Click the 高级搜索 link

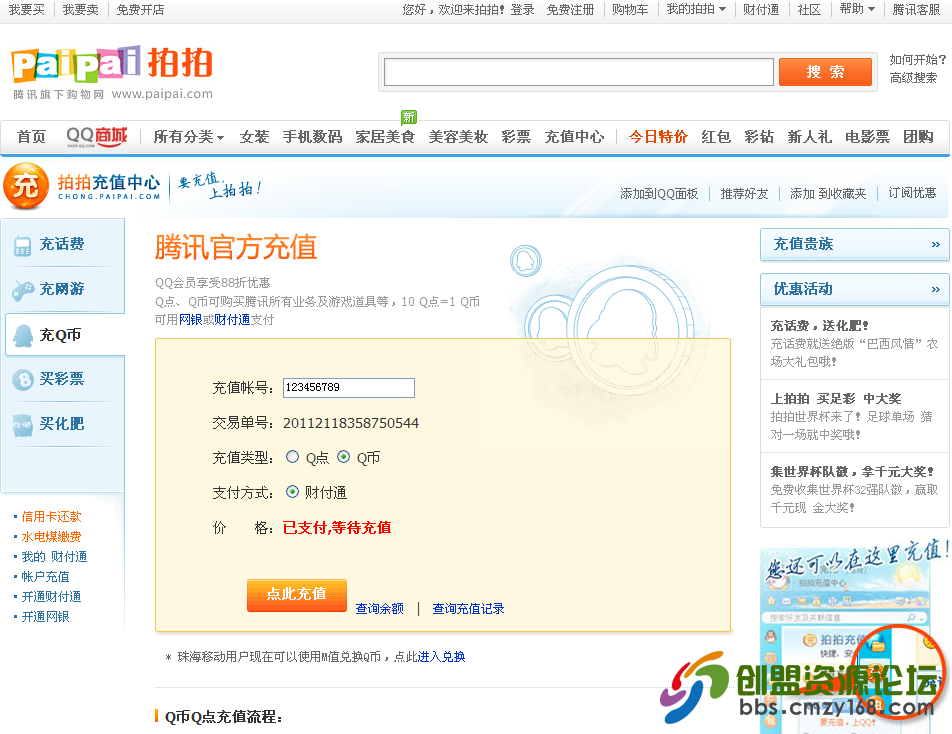pyautogui.click(x=913, y=78)
